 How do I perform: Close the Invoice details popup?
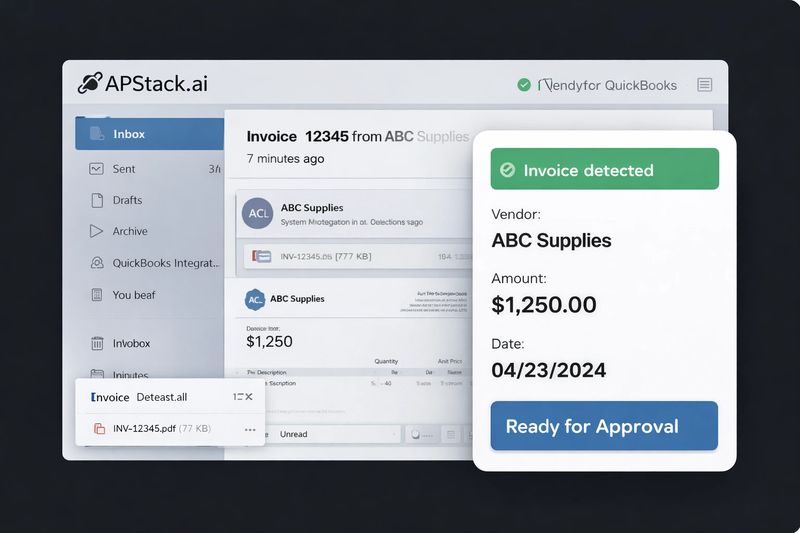click(249, 397)
